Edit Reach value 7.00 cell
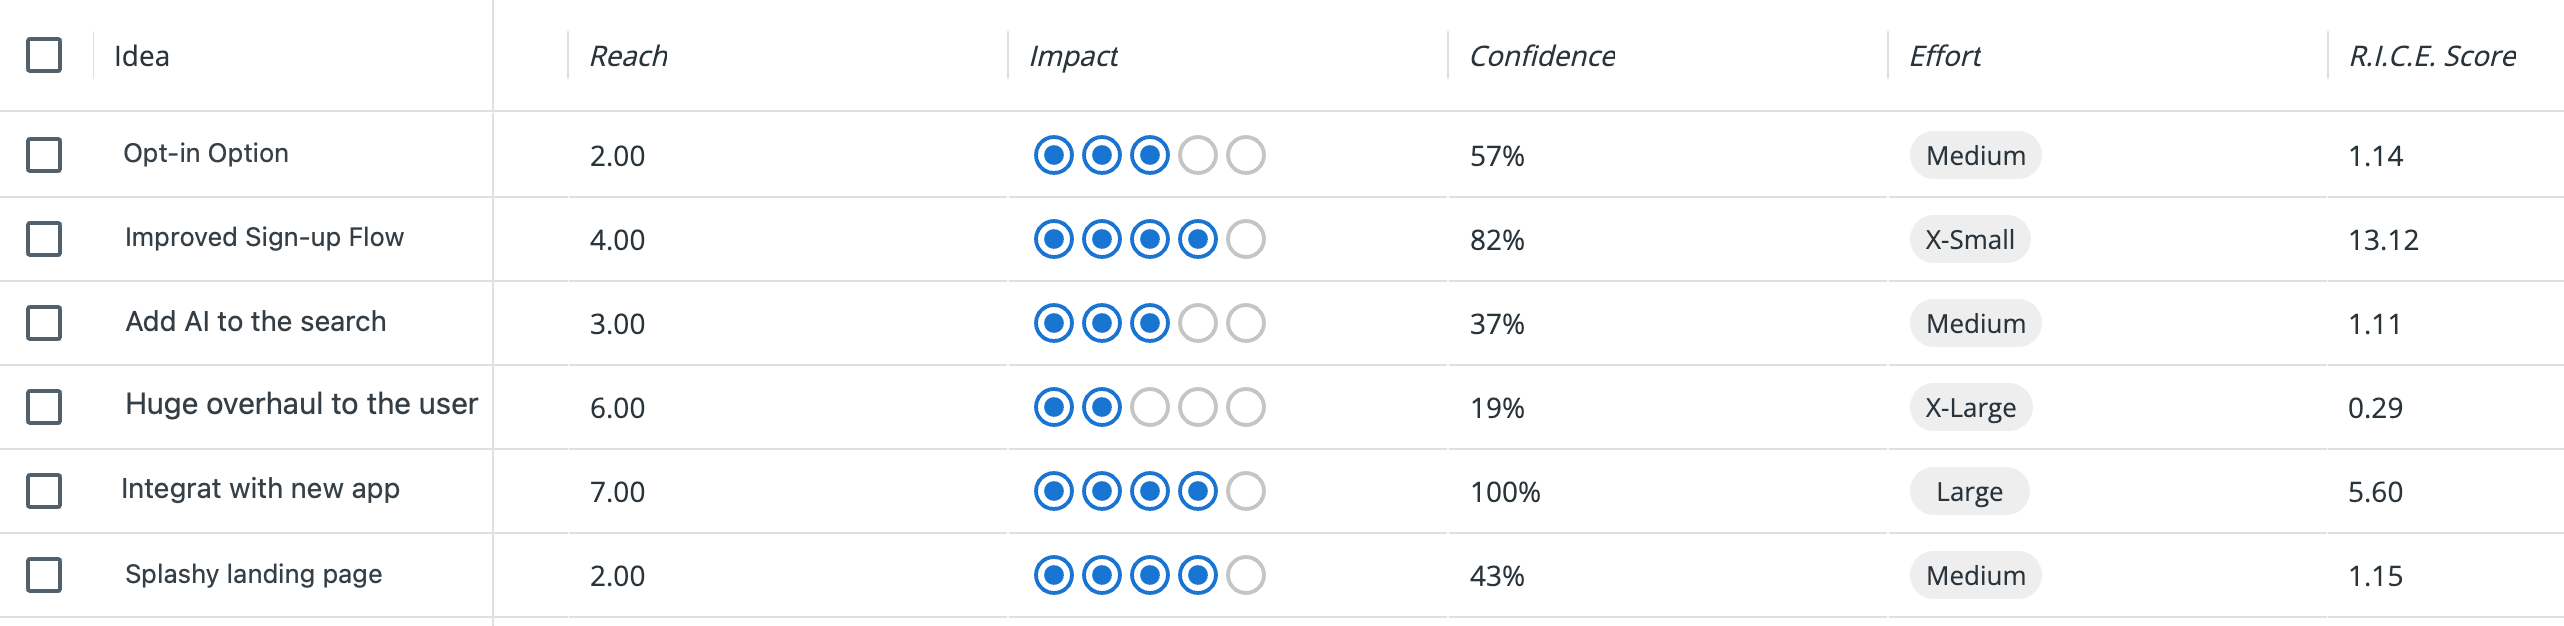Screen dimensions: 2564x626 617,491
